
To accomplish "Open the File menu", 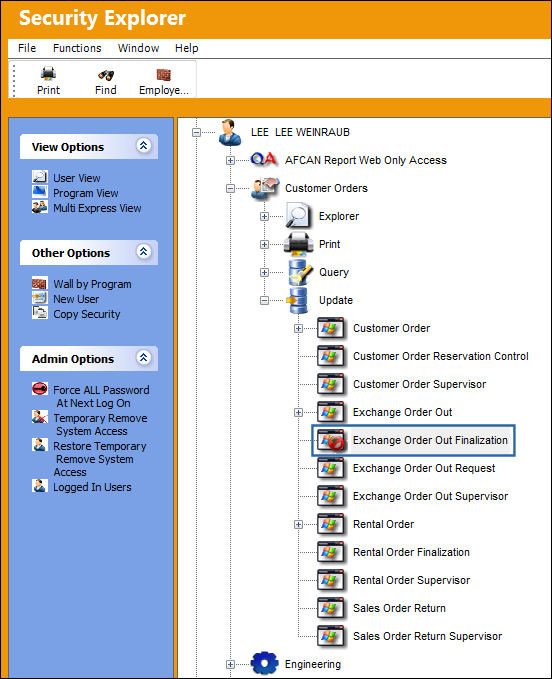I will [27, 48].
